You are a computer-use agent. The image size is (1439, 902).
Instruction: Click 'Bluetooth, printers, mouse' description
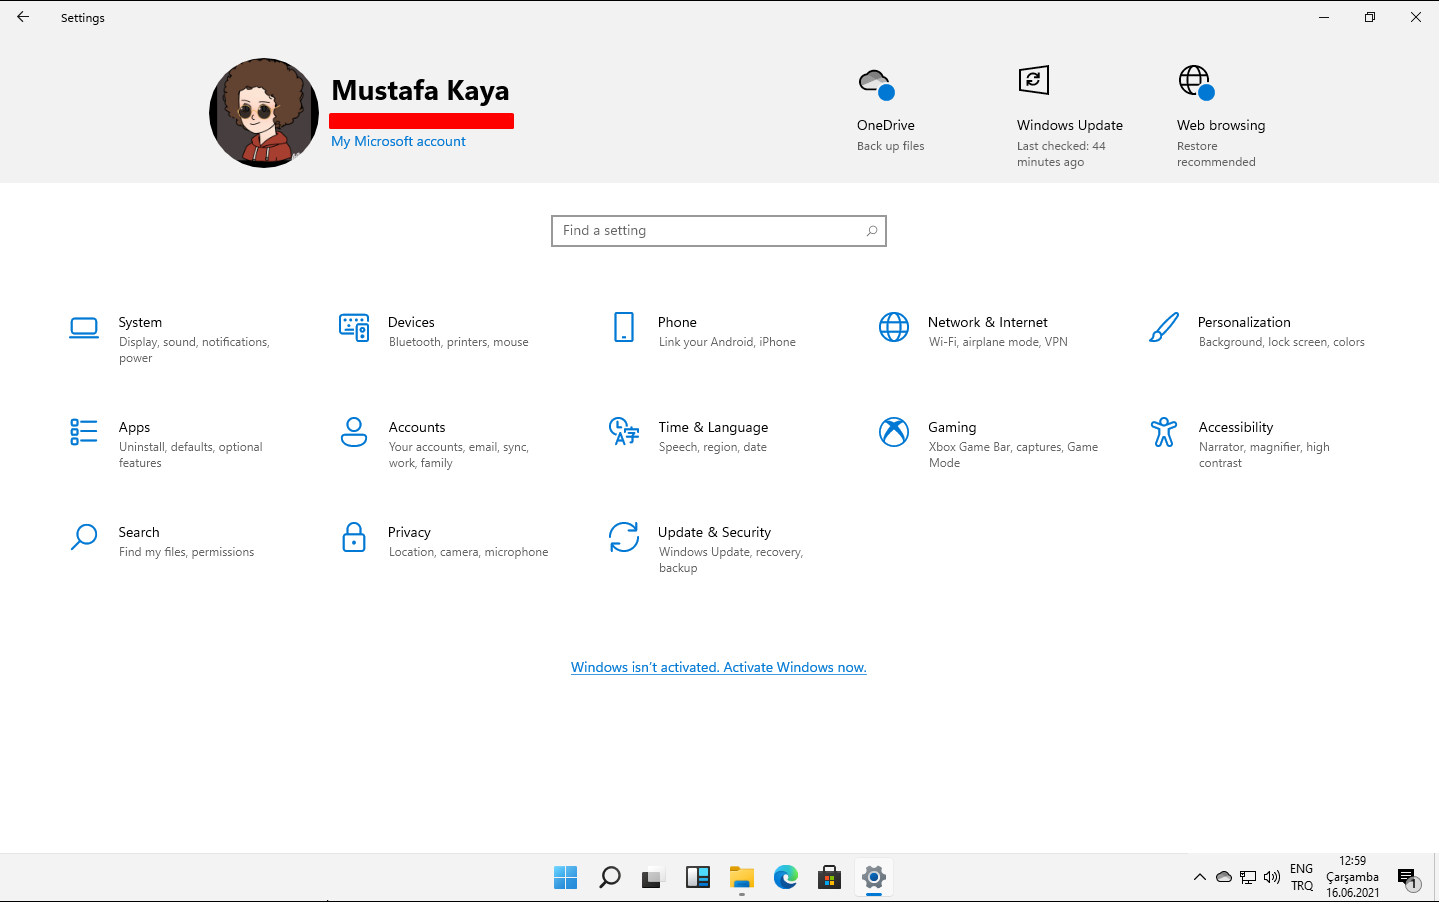coord(459,342)
